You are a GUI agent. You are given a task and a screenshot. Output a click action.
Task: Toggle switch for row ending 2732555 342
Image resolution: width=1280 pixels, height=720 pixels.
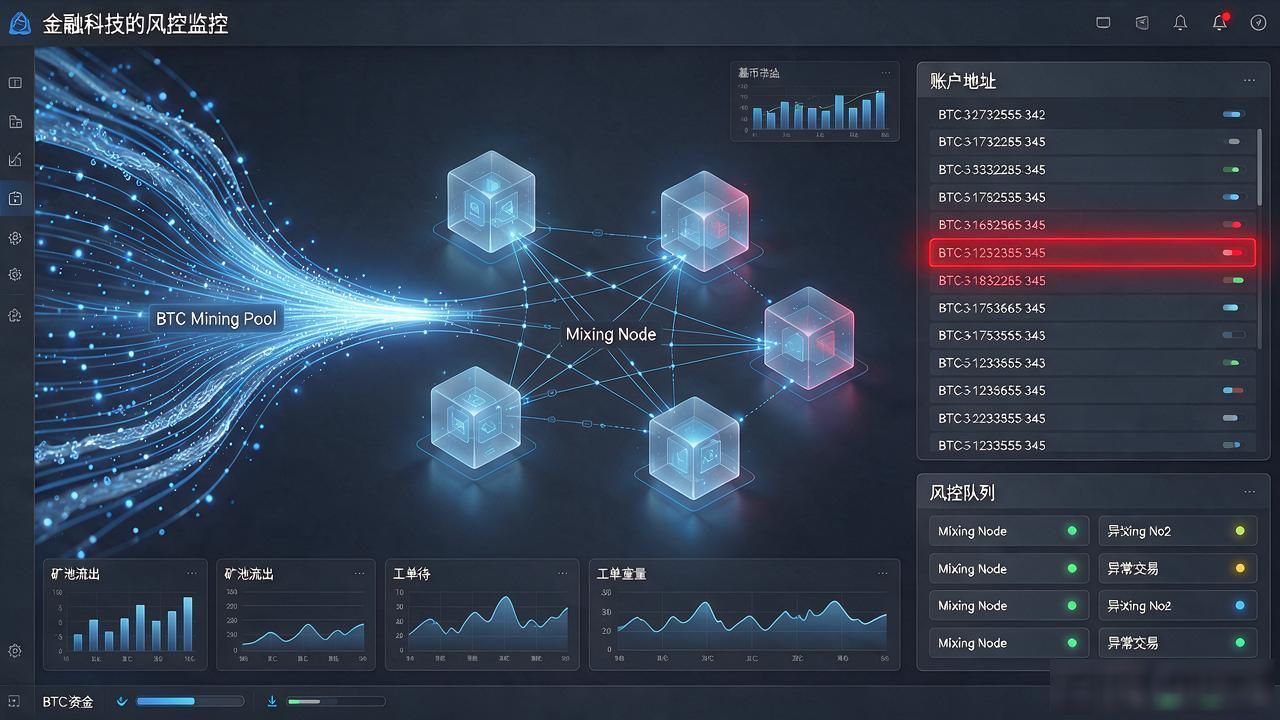tap(1233, 115)
